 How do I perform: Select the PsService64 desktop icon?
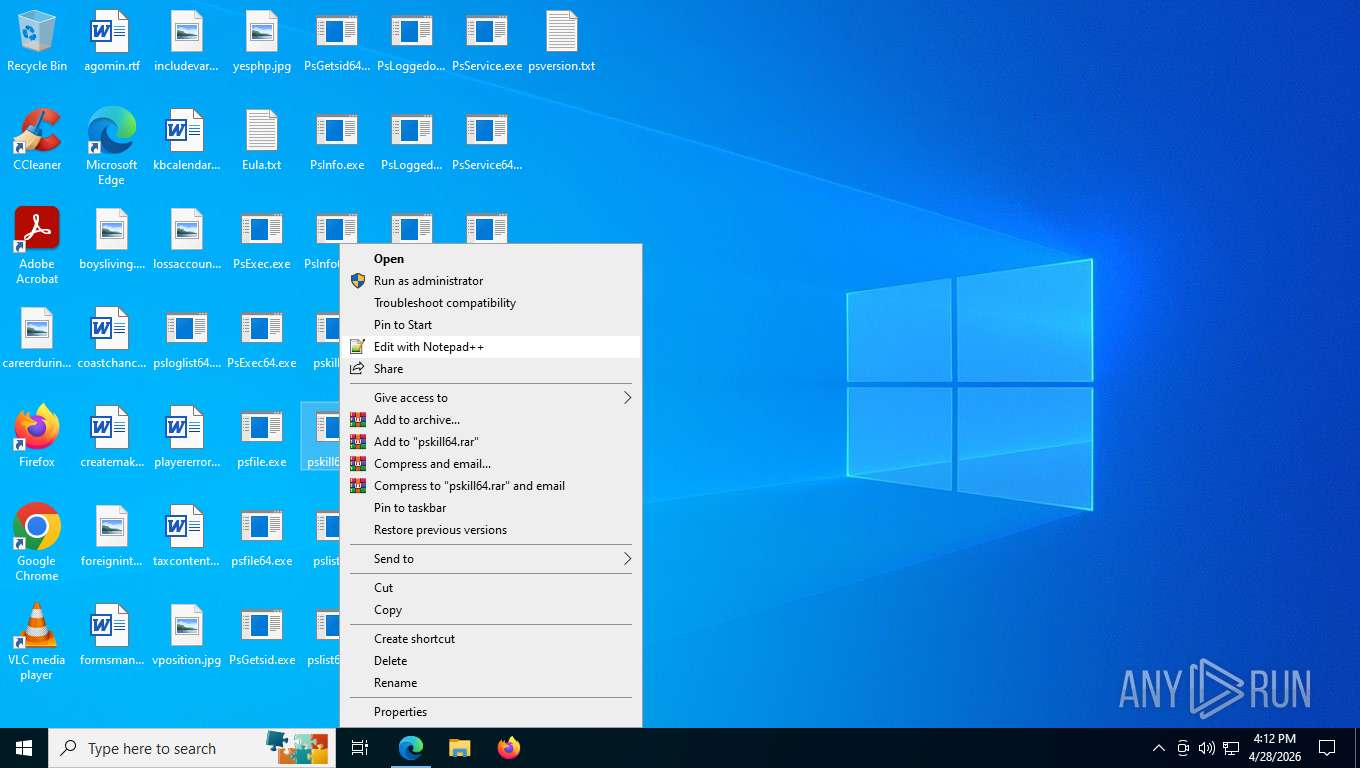pyautogui.click(x=487, y=140)
